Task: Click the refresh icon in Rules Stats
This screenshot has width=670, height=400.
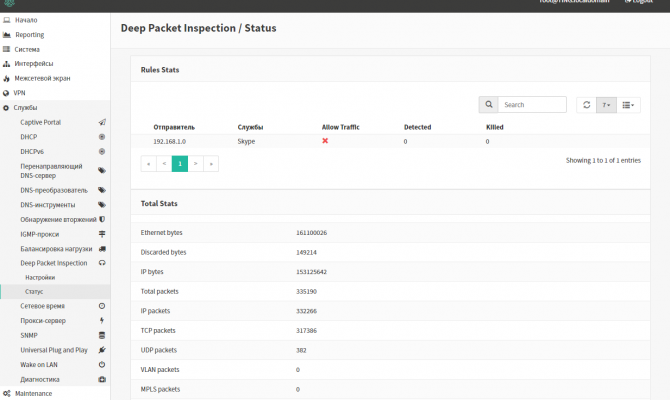Action: pos(586,104)
